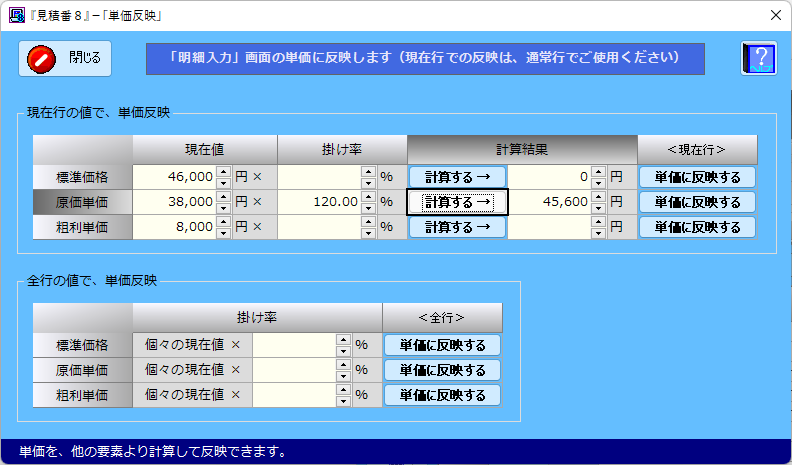792x465 pixels.
Task: Increase 原価単価 rate percentage with up spinner
Action: pos(368,196)
